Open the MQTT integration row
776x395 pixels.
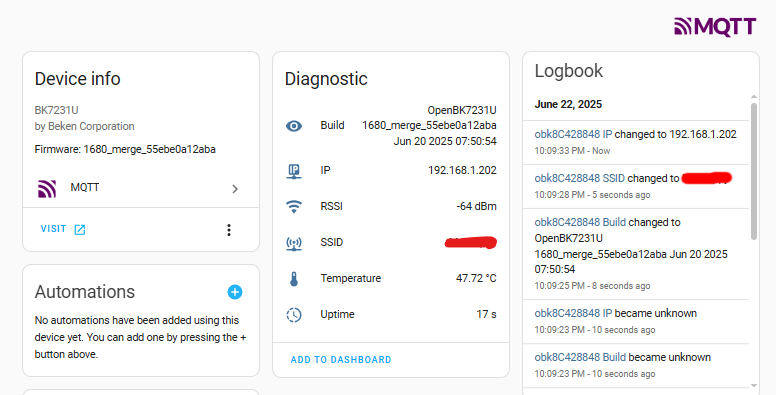coord(141,189)
